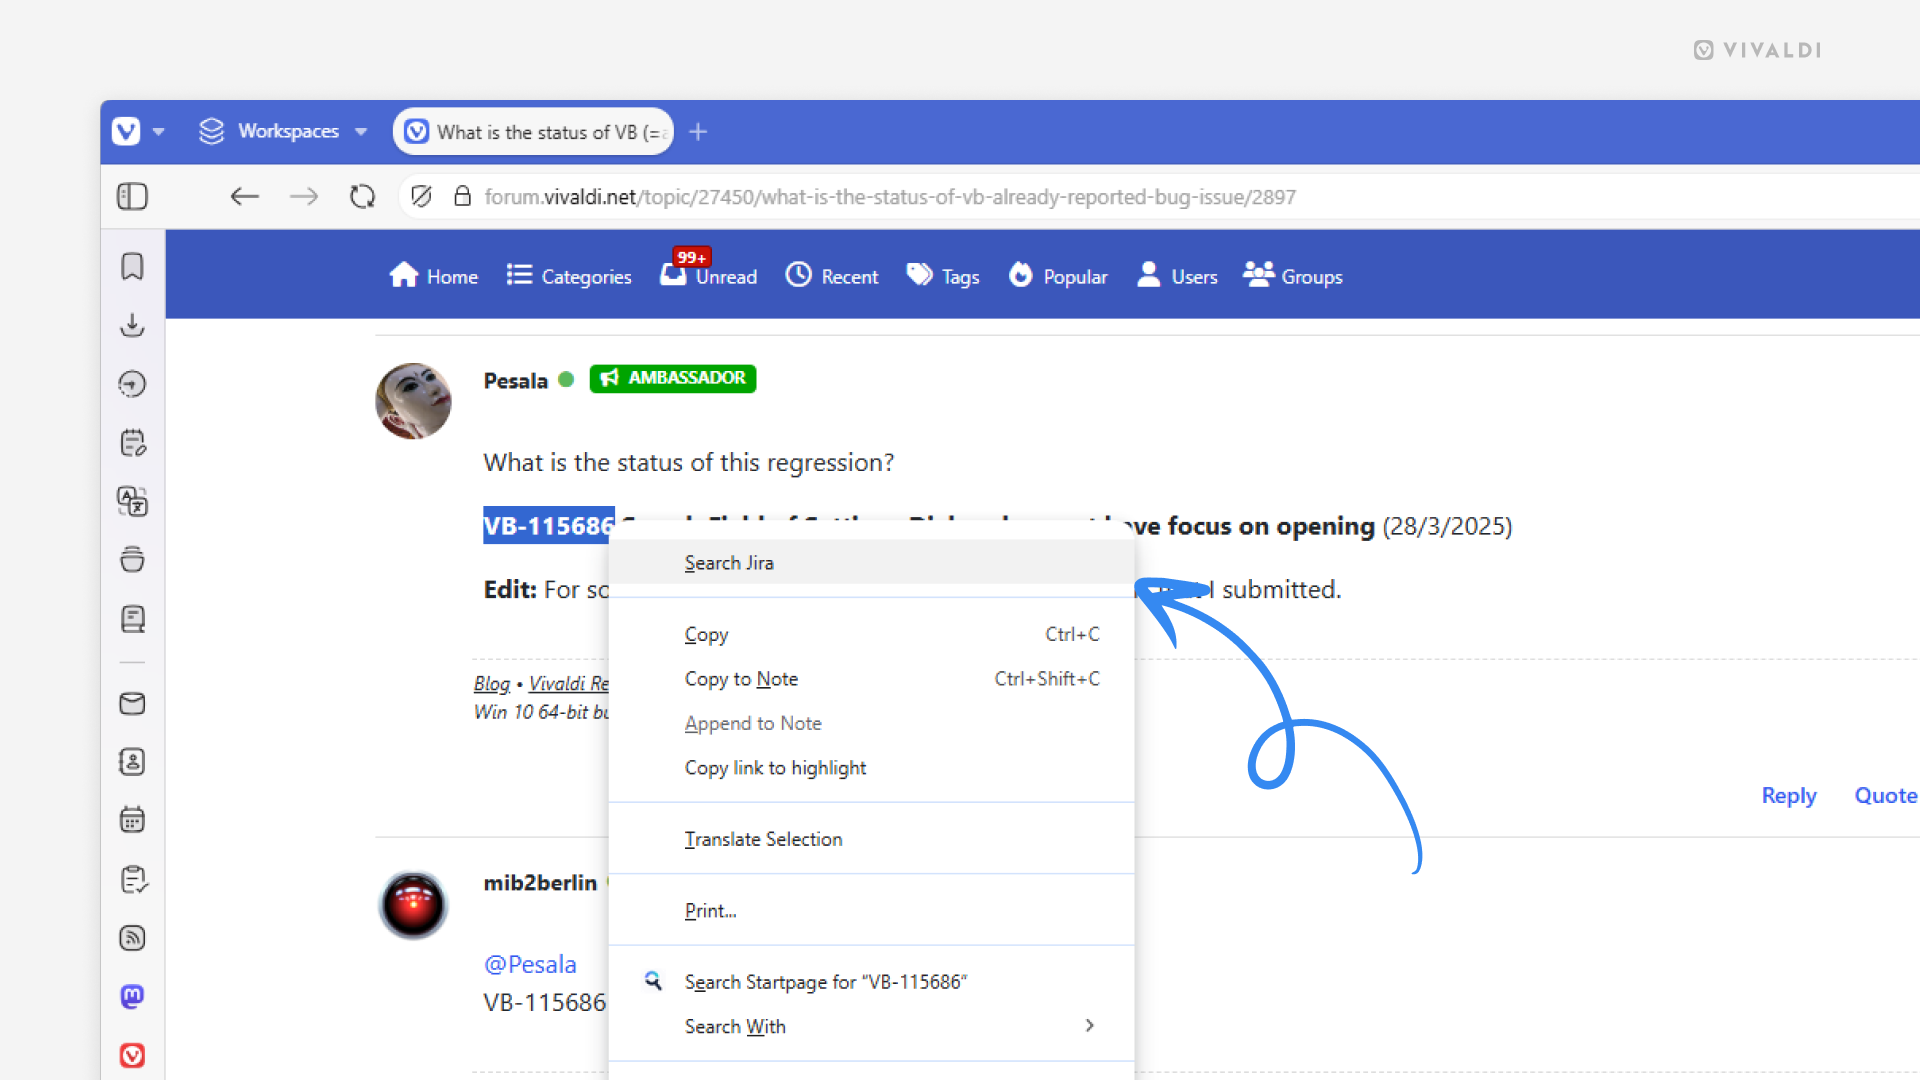Choose Copy to Note
This screenshot has height=1080, width=1920.
click(871, 679)
